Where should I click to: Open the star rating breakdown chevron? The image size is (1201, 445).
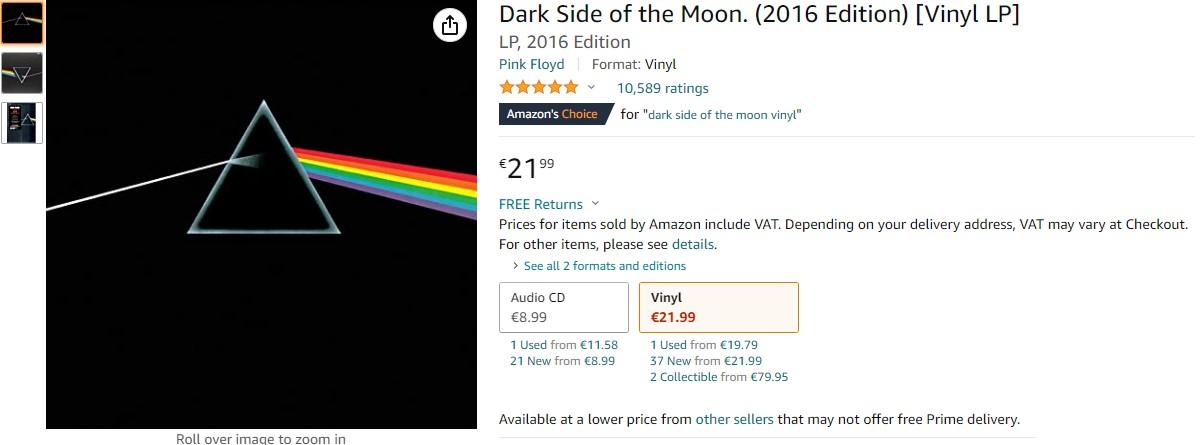[591, 88]
